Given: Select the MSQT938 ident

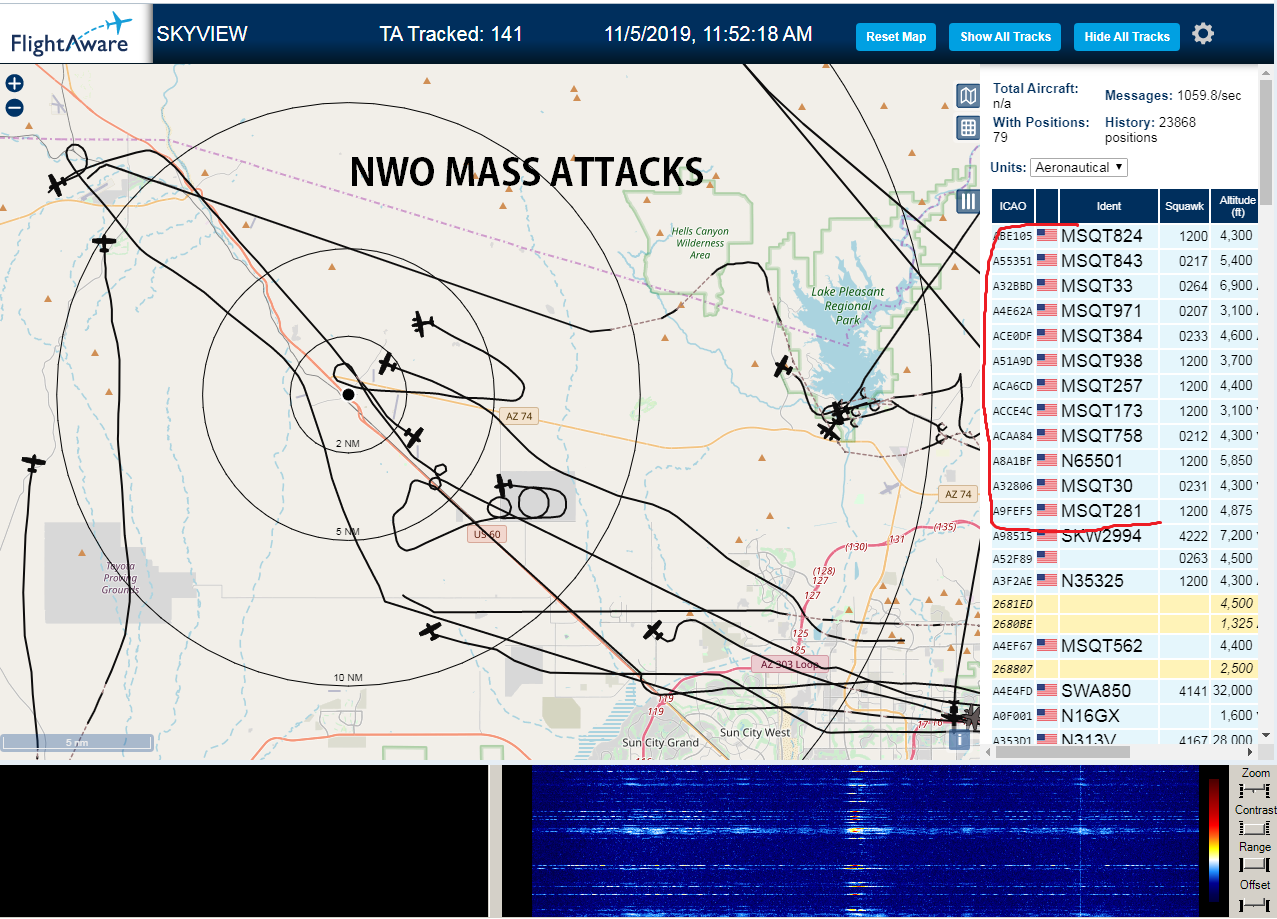Looking at the screenshot, I should [x=1101, y=361].
